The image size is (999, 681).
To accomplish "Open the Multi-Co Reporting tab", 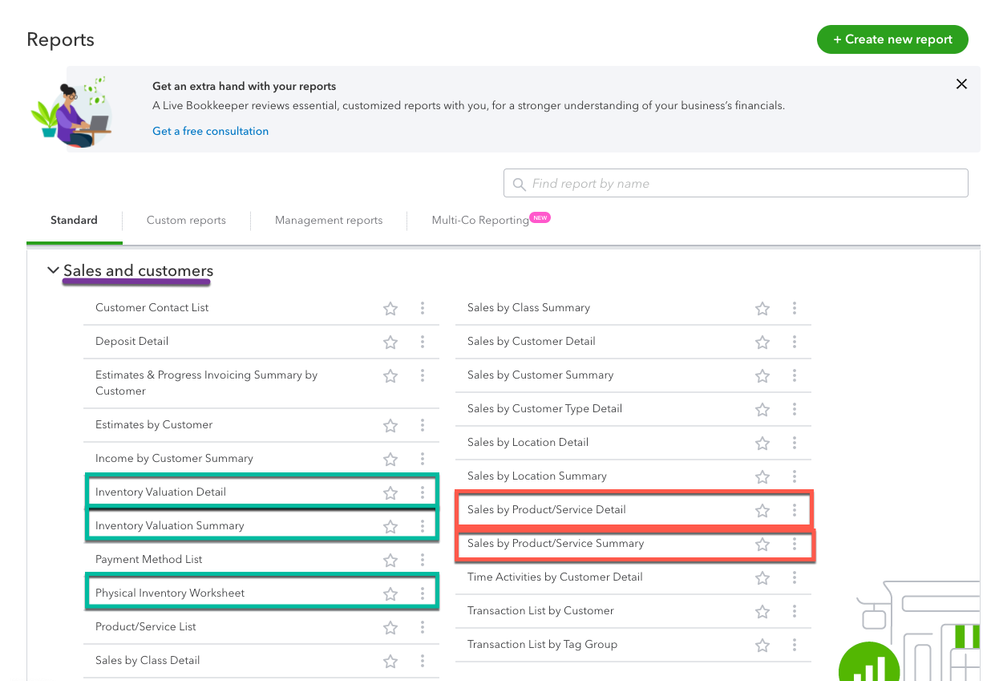I will (477, 220).
